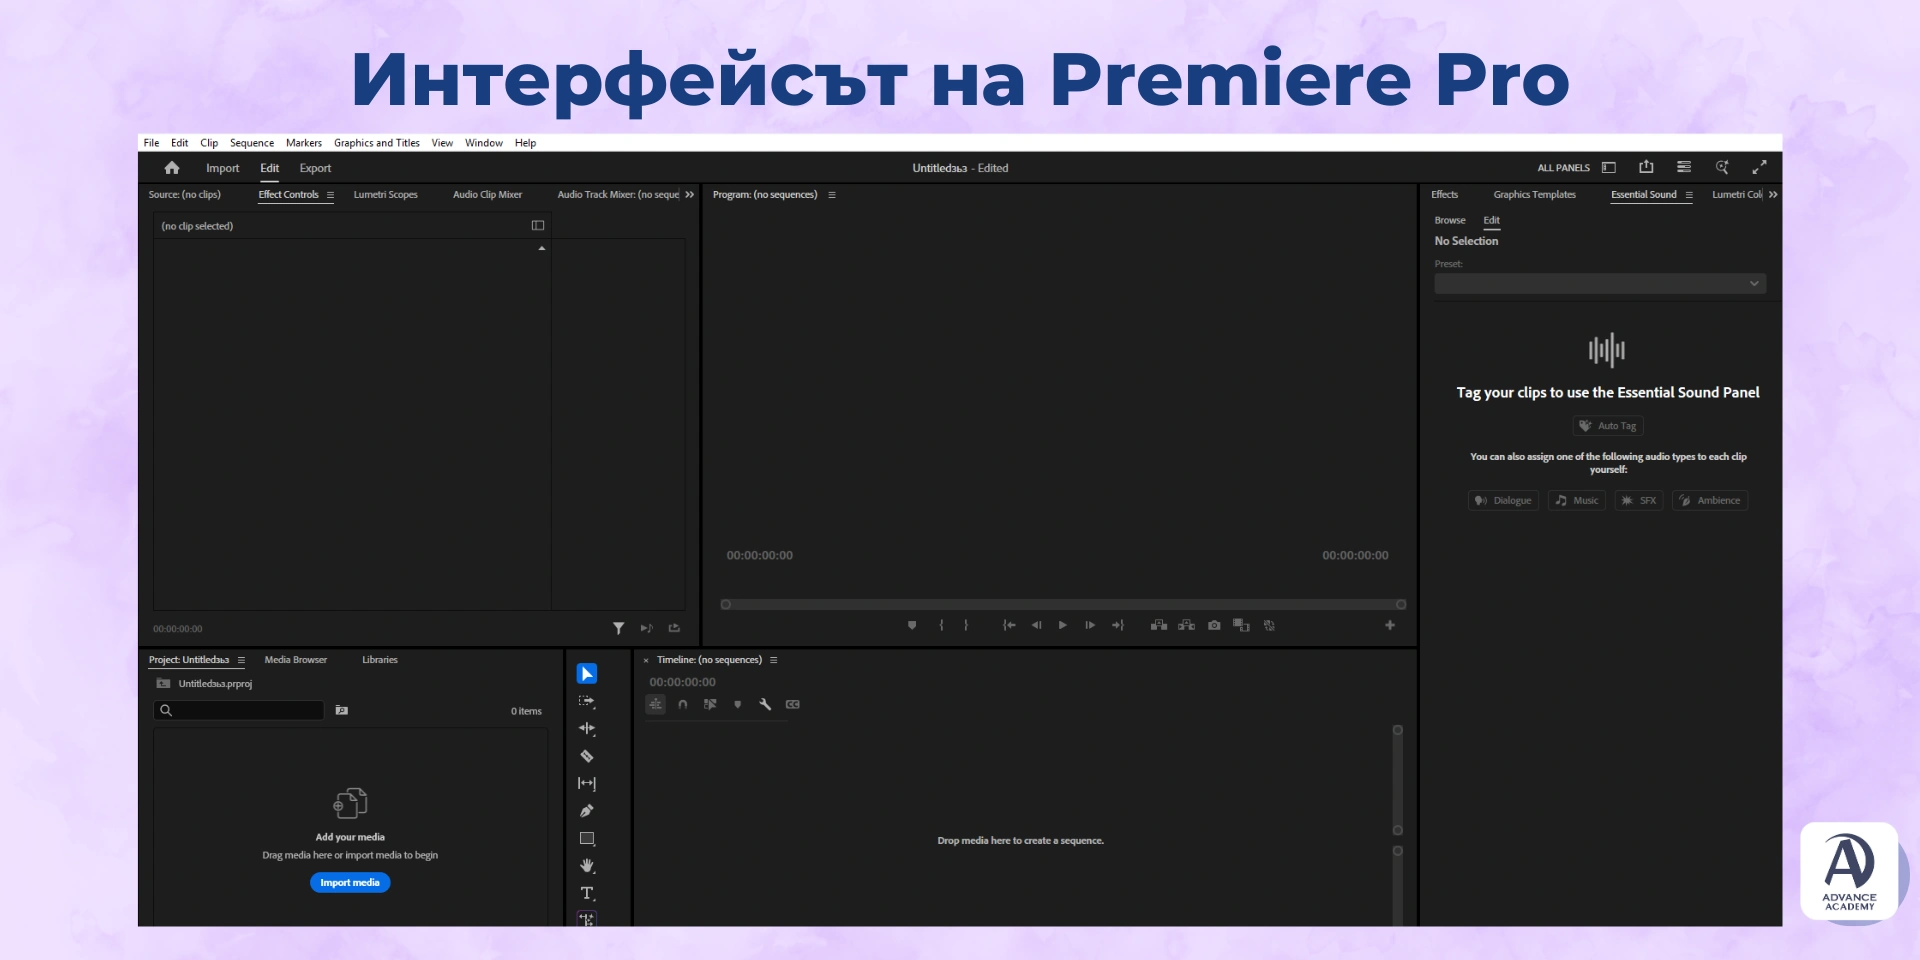Select the Razor tool
1920x960 pixels.
(586, 756)
